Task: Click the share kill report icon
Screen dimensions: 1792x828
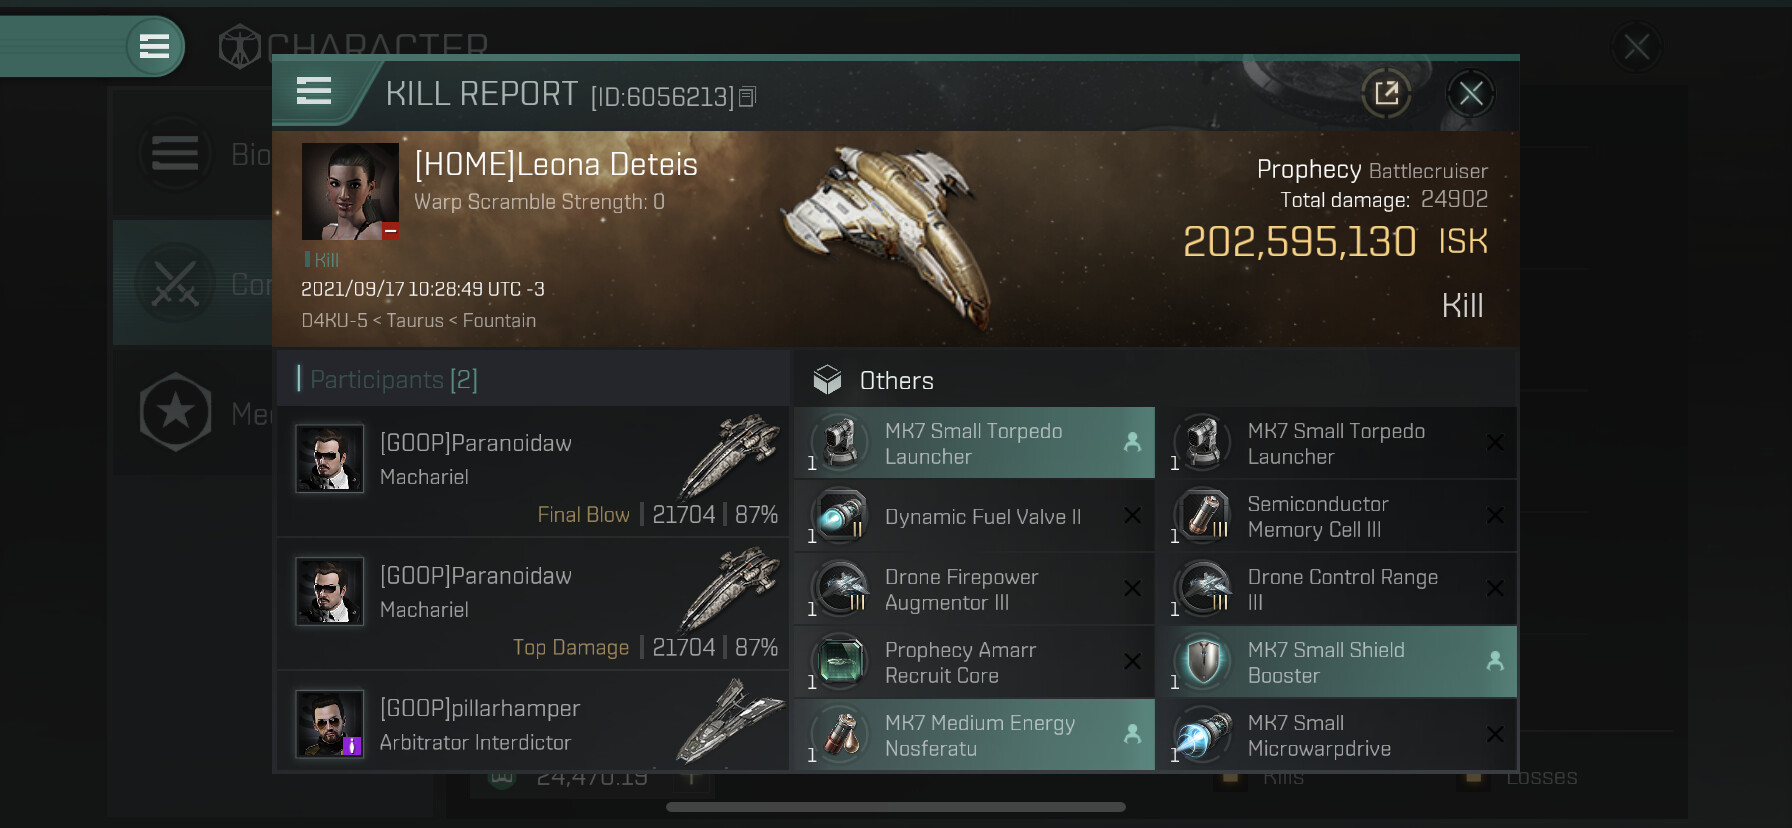Action: pyautogui.click(x=1386, y=94)
